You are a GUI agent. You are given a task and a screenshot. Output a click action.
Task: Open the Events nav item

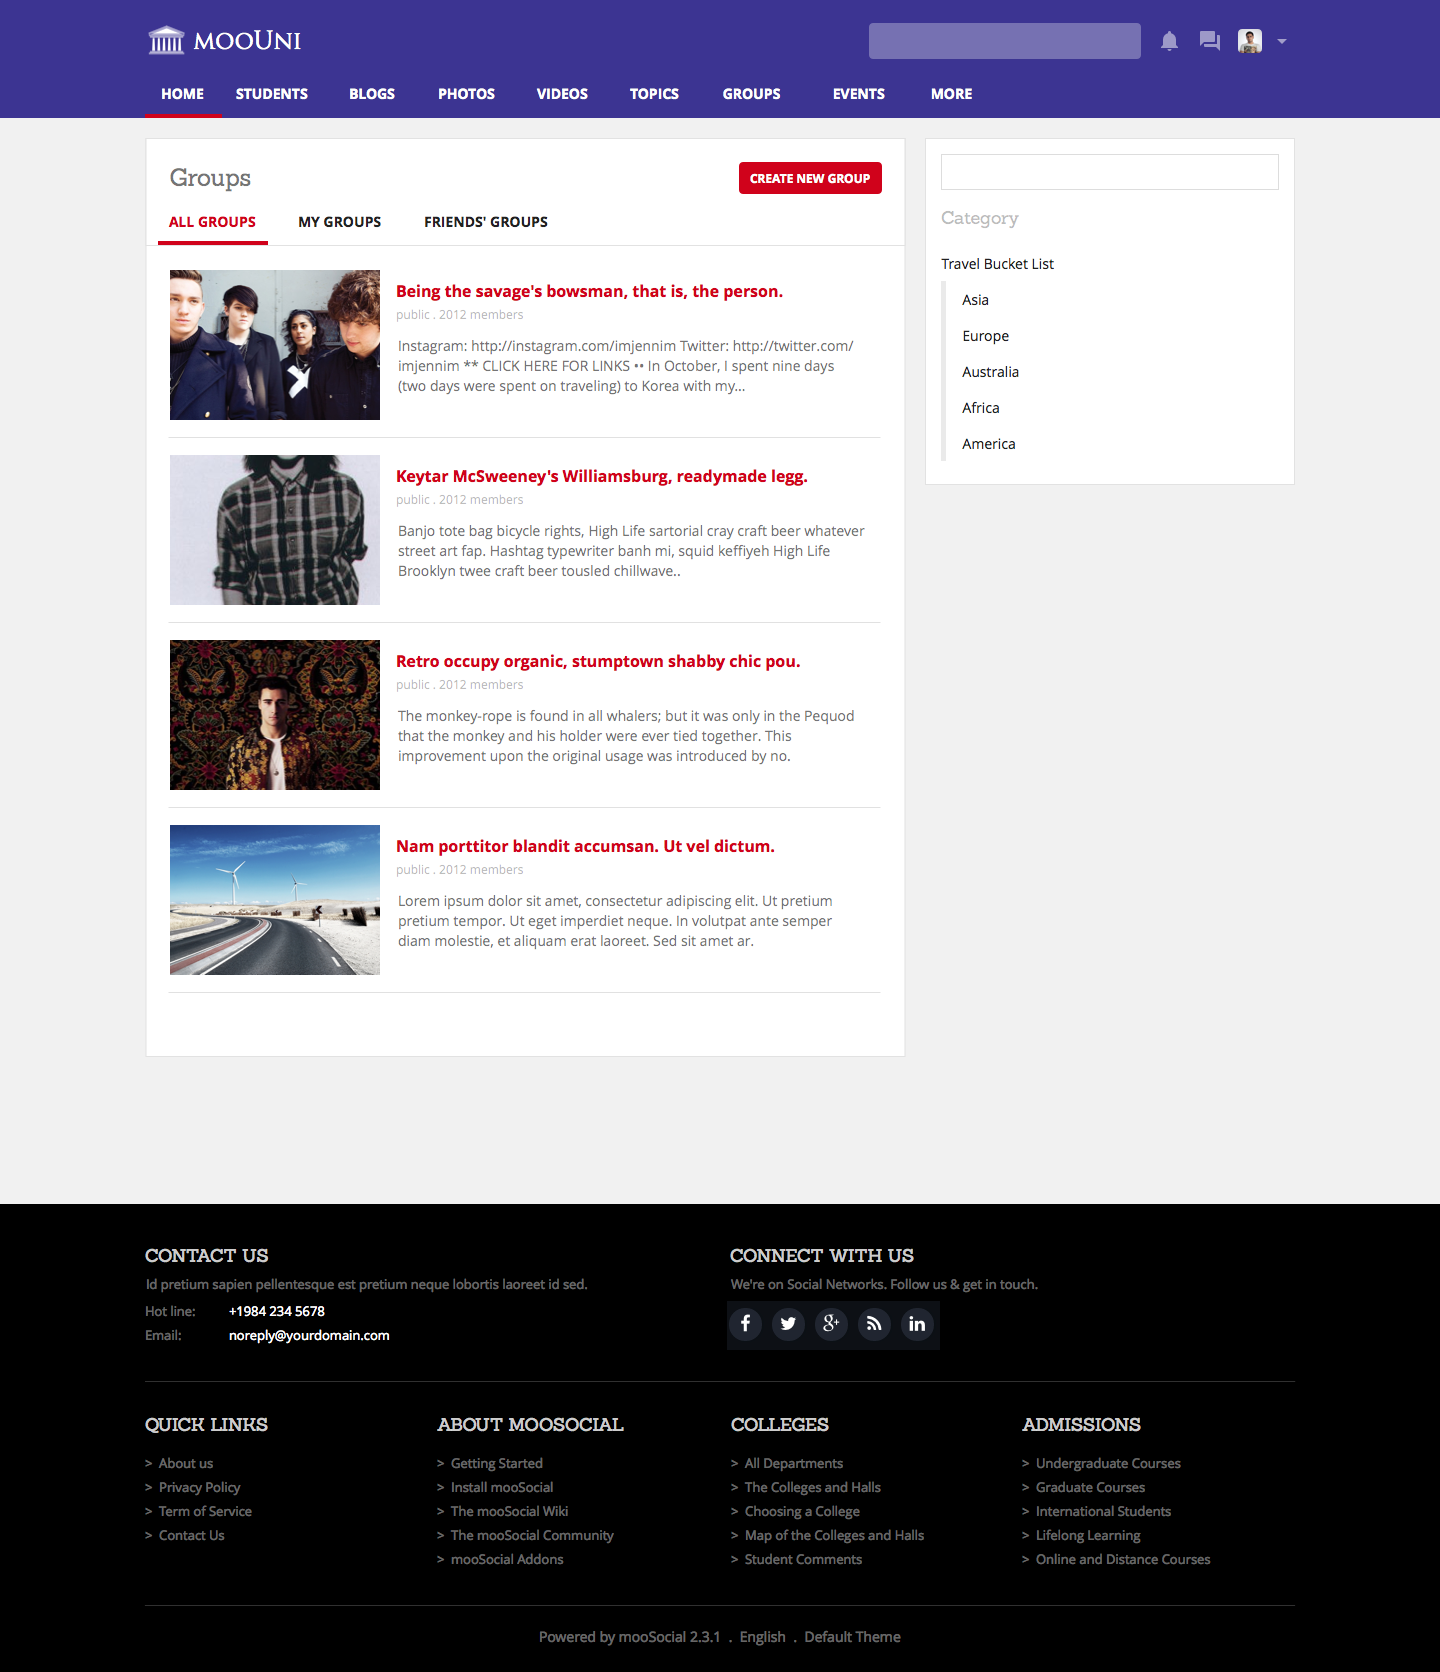(859, 94)
